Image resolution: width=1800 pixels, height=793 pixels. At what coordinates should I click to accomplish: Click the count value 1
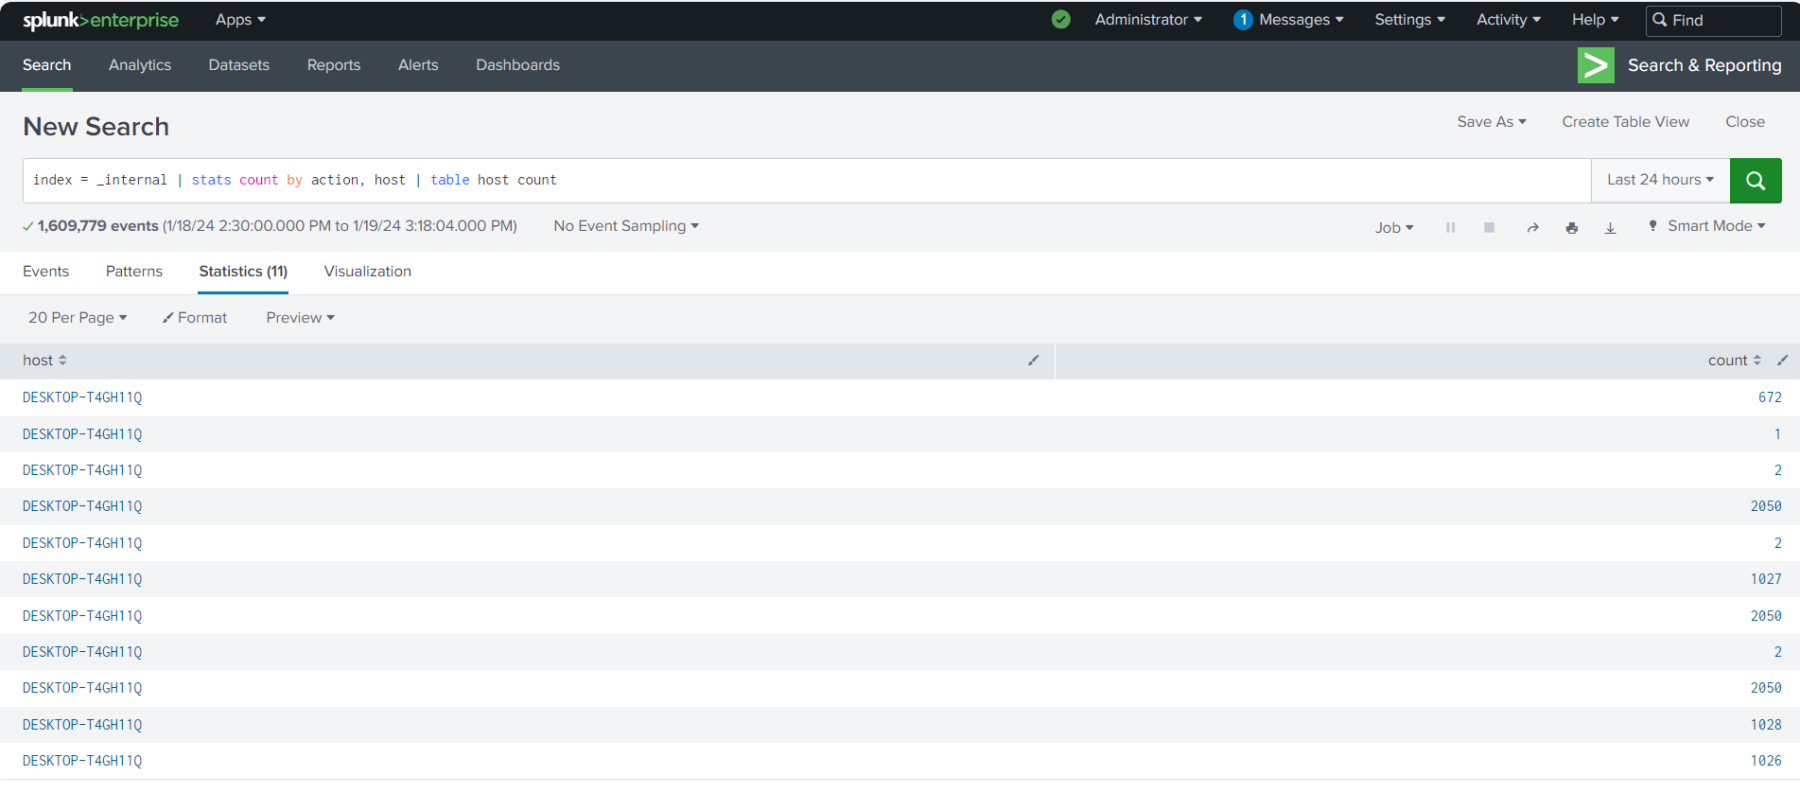click(x=1777, y=435)
